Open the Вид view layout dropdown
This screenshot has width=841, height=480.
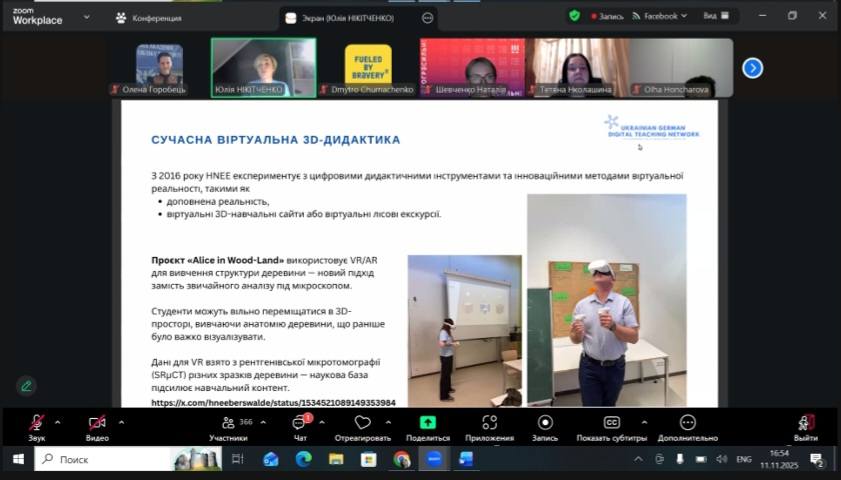pyautogui.click(x=715, y=16)
